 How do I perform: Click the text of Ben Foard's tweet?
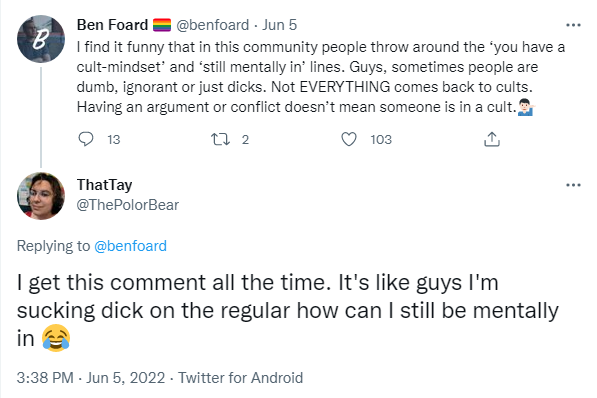click(x=321, y=77)
